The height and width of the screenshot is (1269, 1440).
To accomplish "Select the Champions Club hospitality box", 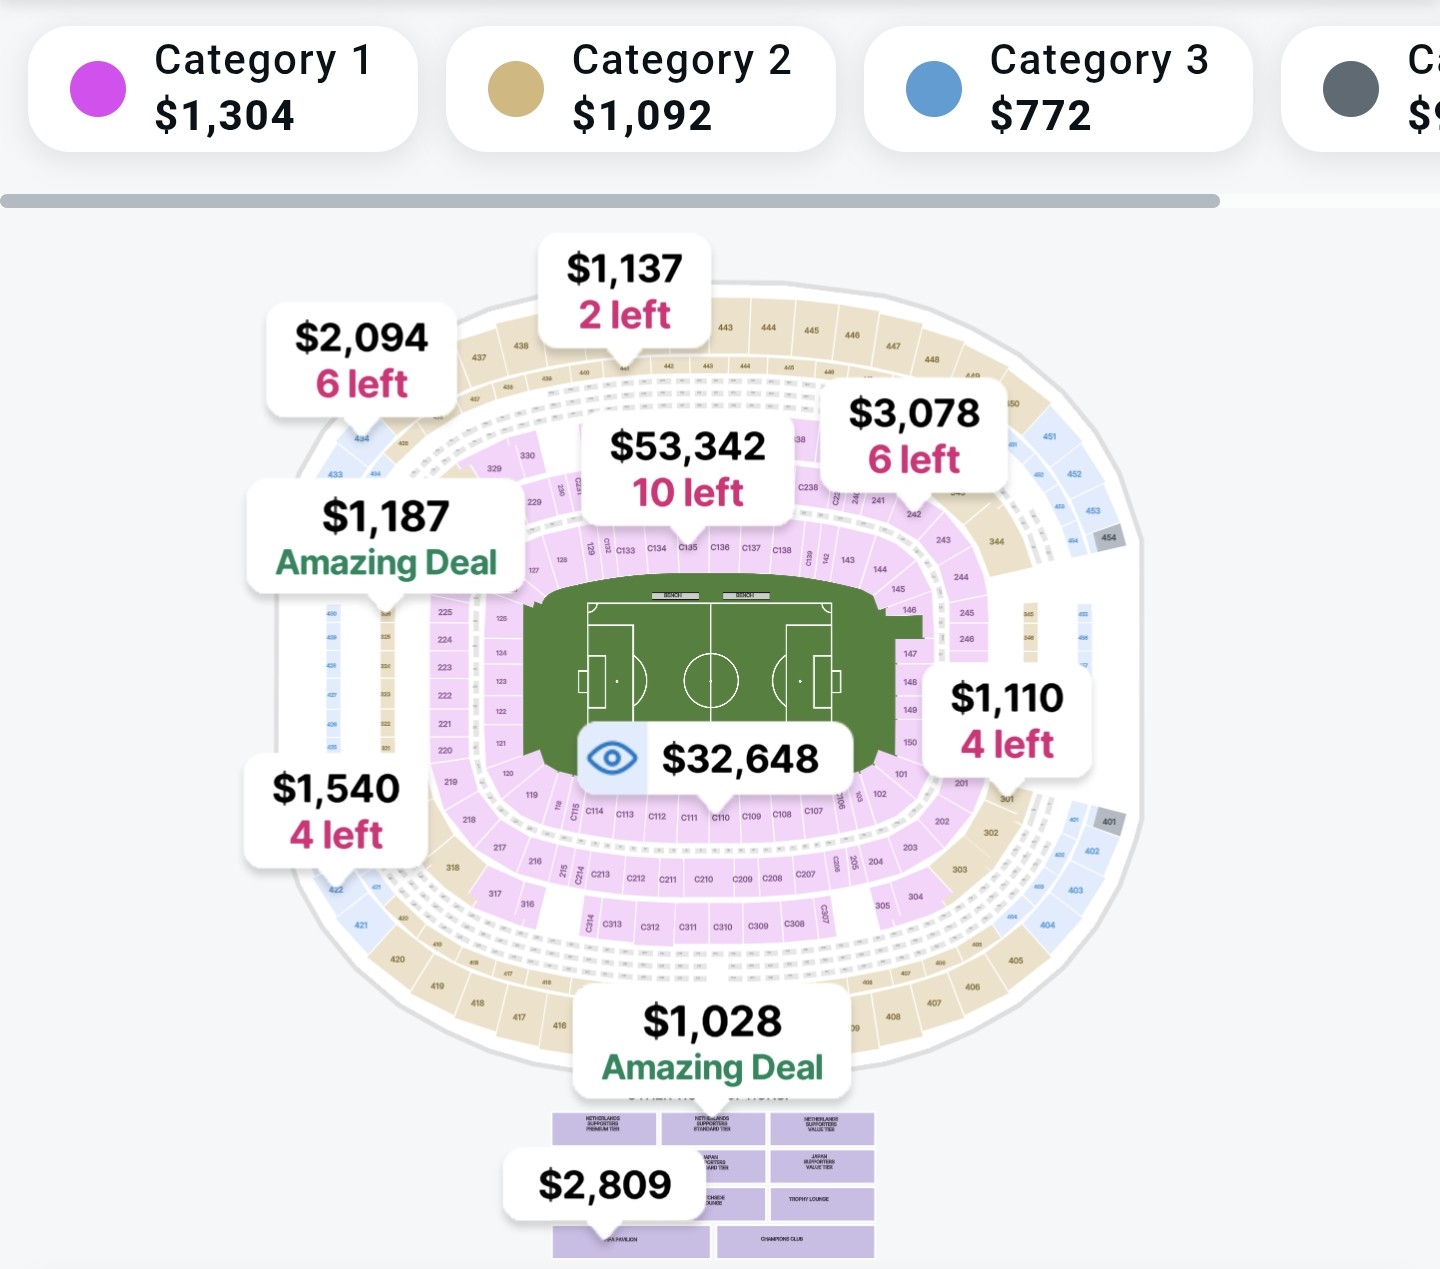I will pyautogui.click(x=794, y=1241).
